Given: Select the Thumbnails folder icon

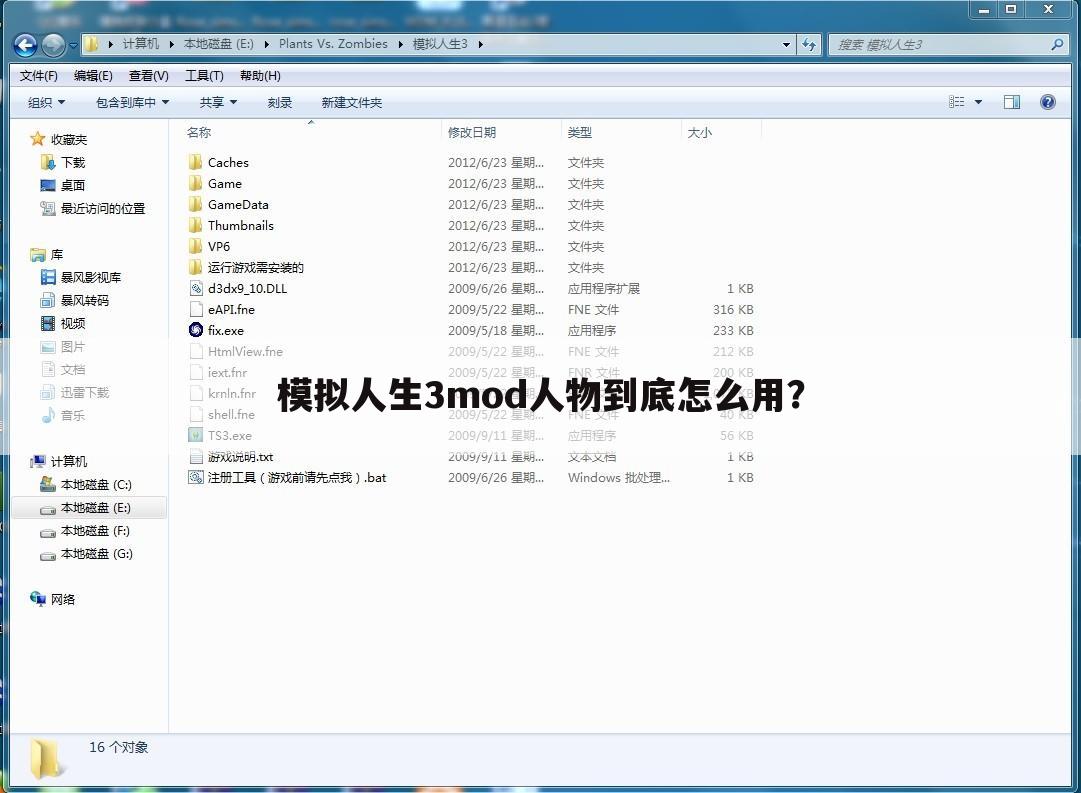Looking at the screenshot, I should pos(196,225).
